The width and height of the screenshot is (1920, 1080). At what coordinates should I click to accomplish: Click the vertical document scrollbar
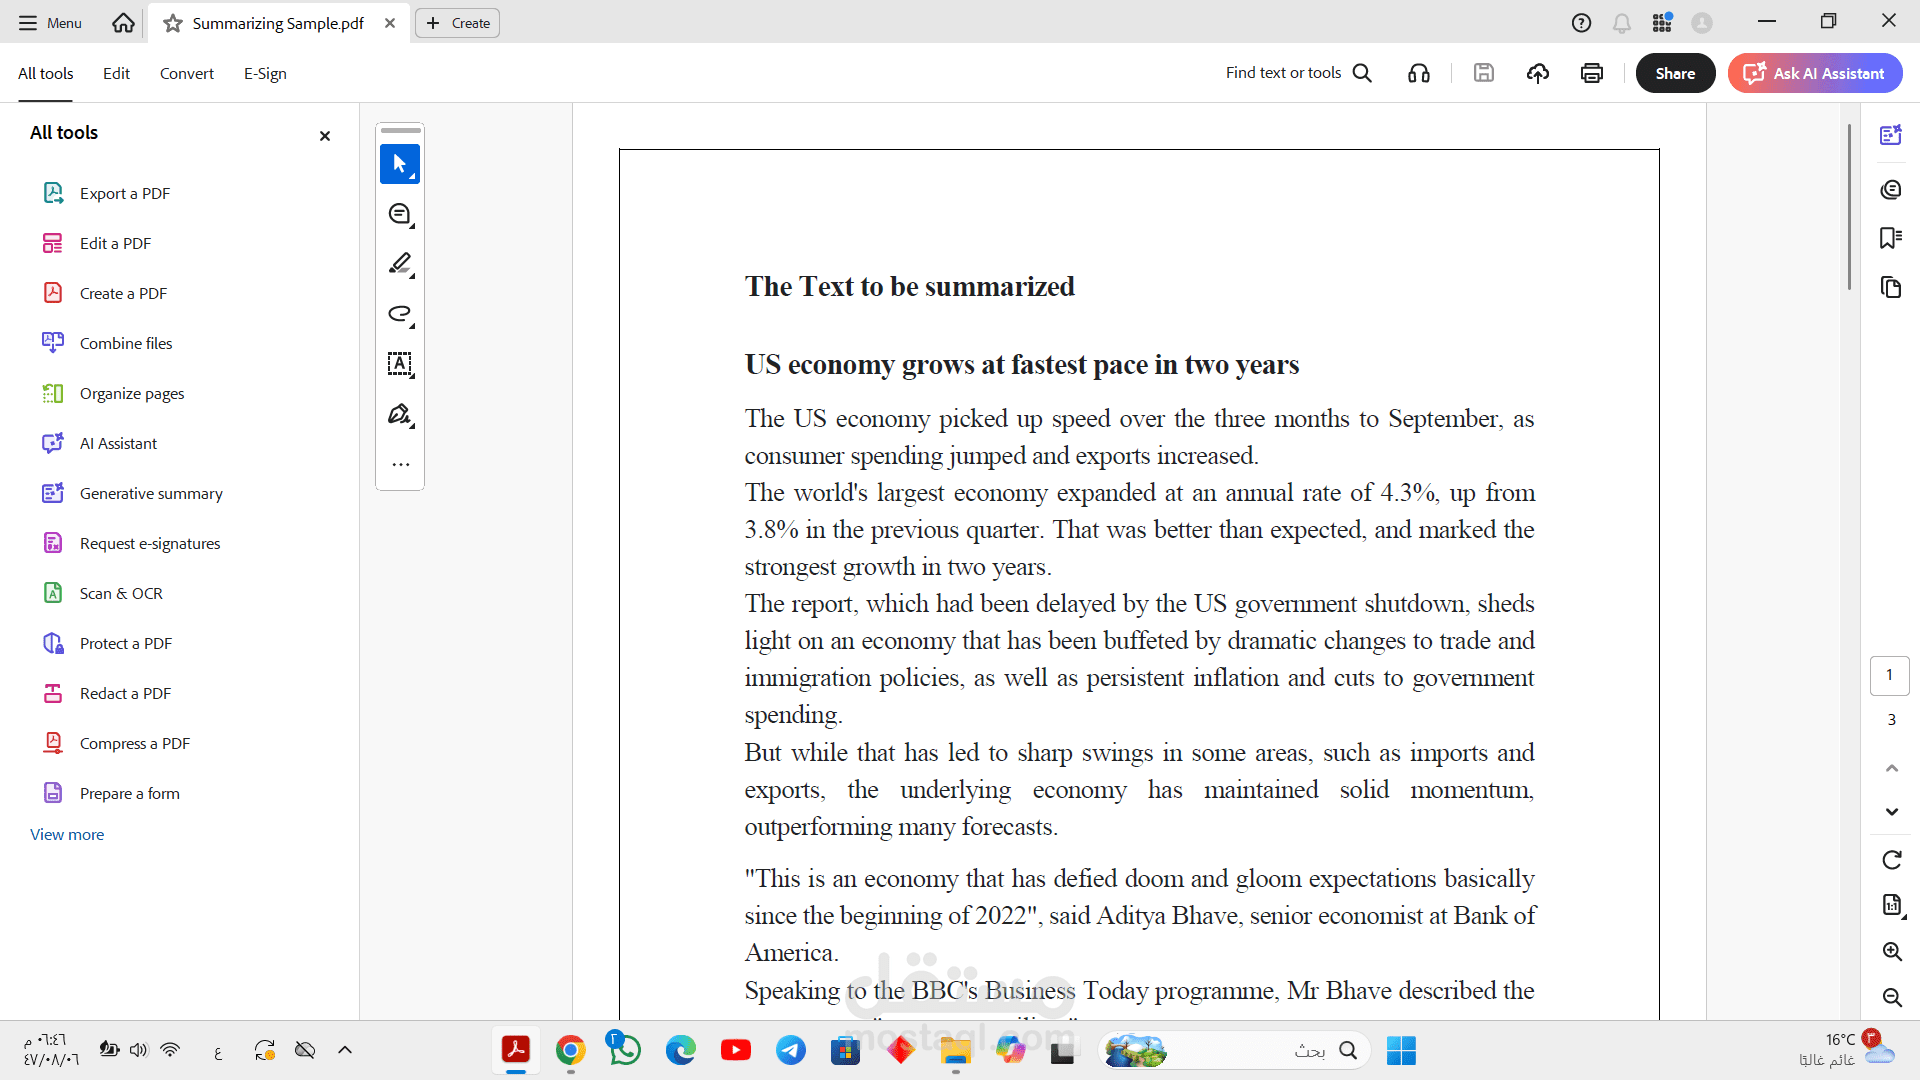pos(1849,210)
